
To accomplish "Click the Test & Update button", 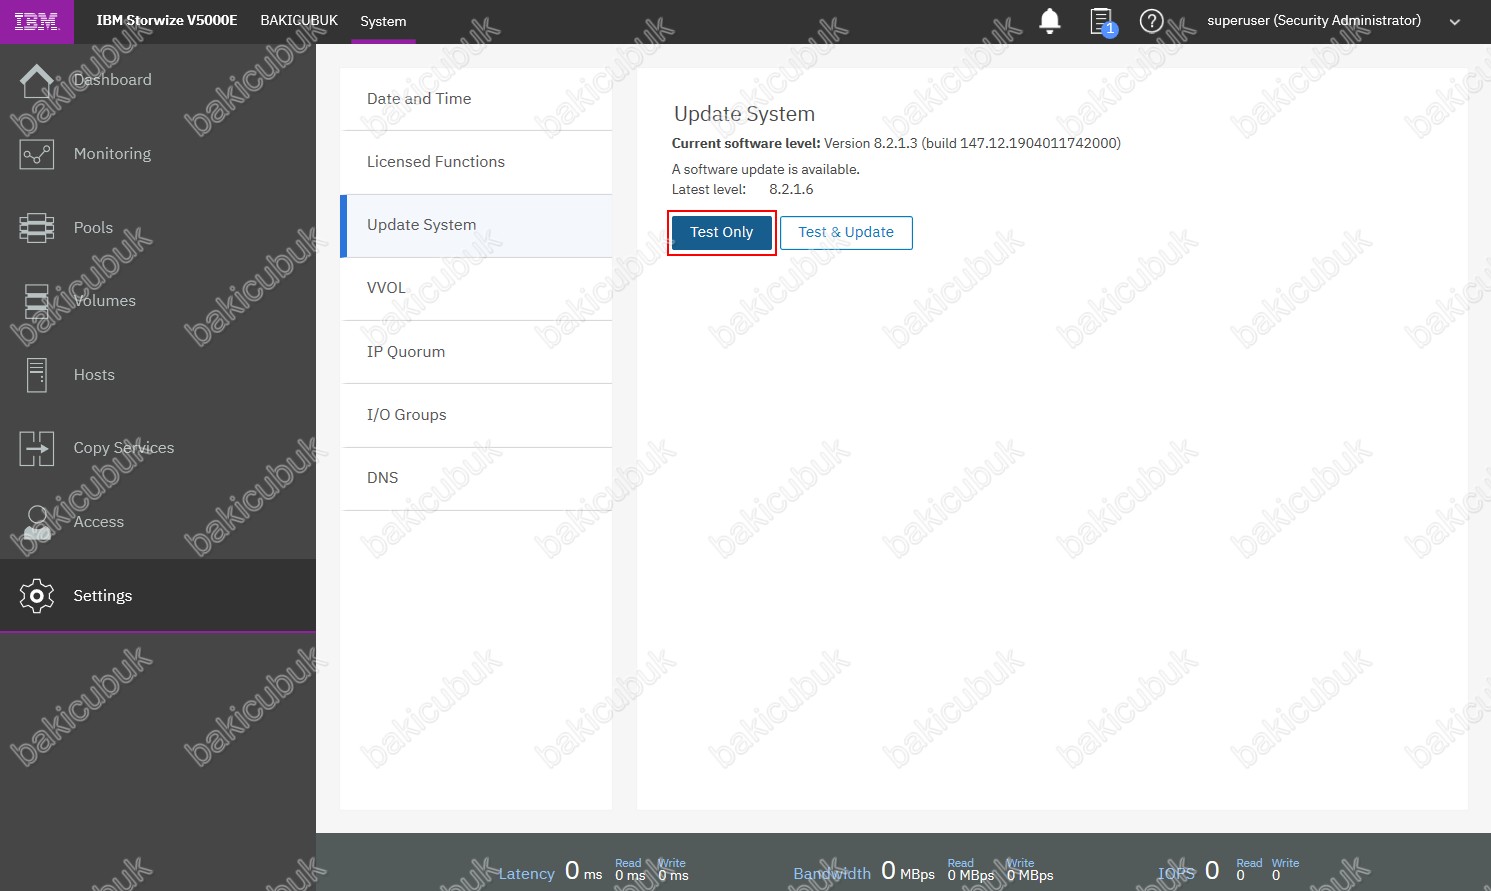I will (x=846, y=232).
